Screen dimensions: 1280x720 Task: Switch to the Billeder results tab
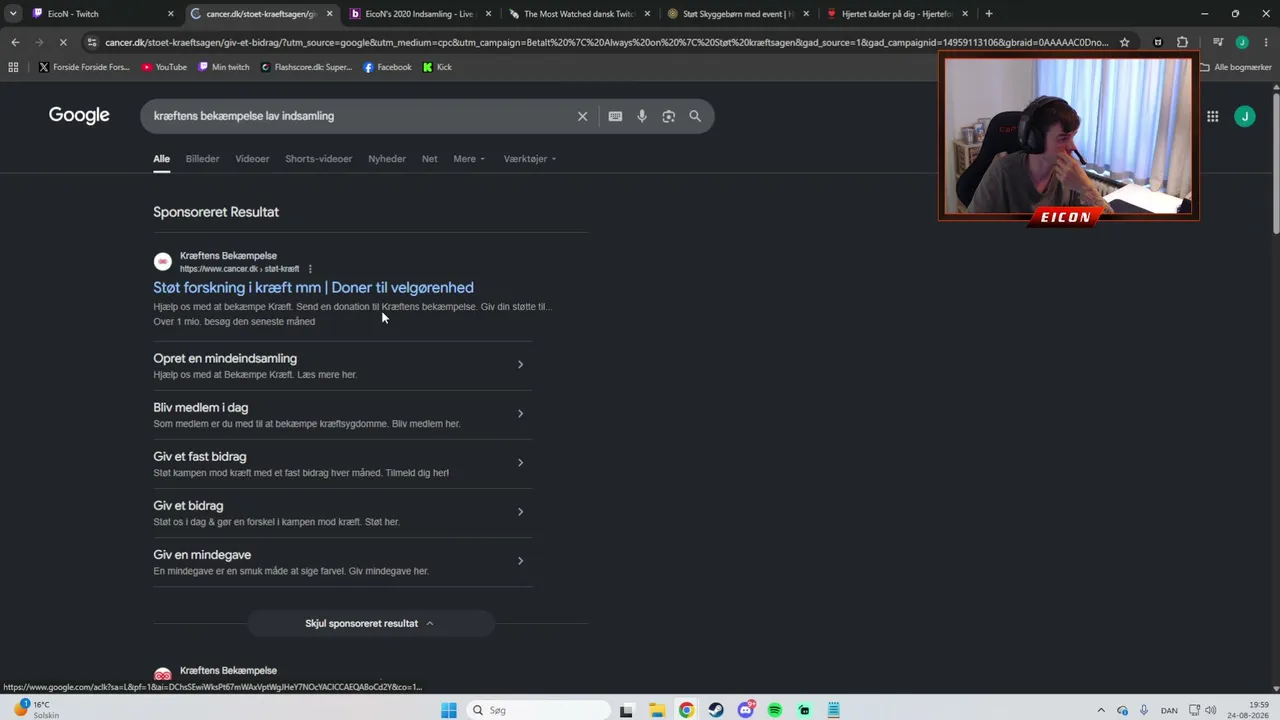202,159
